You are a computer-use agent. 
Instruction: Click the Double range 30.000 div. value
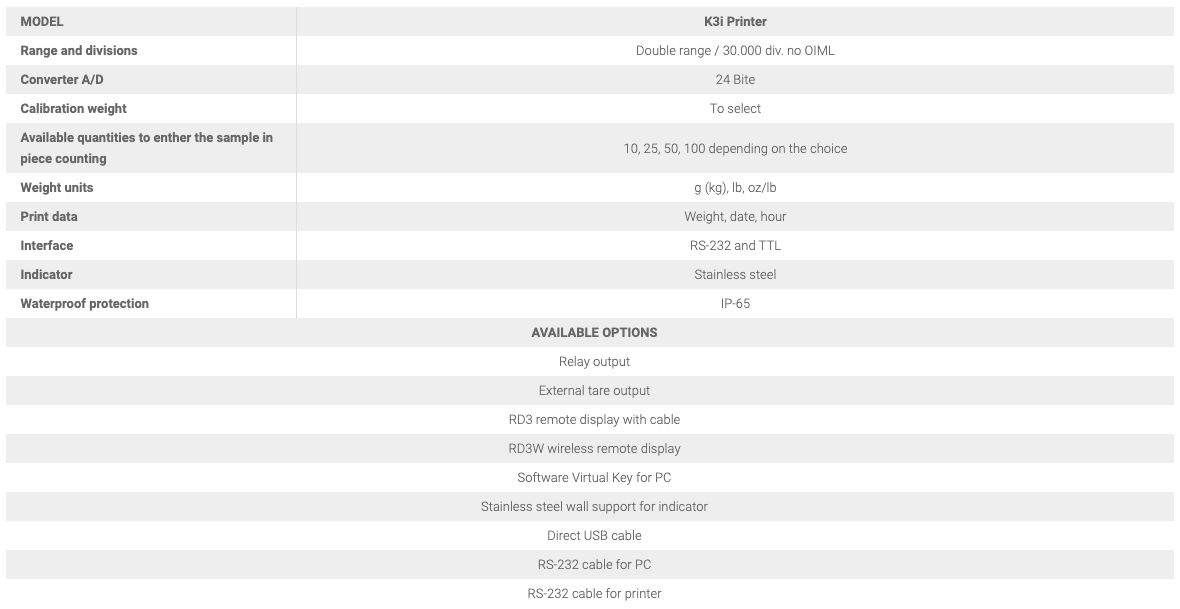pos(735,50)
